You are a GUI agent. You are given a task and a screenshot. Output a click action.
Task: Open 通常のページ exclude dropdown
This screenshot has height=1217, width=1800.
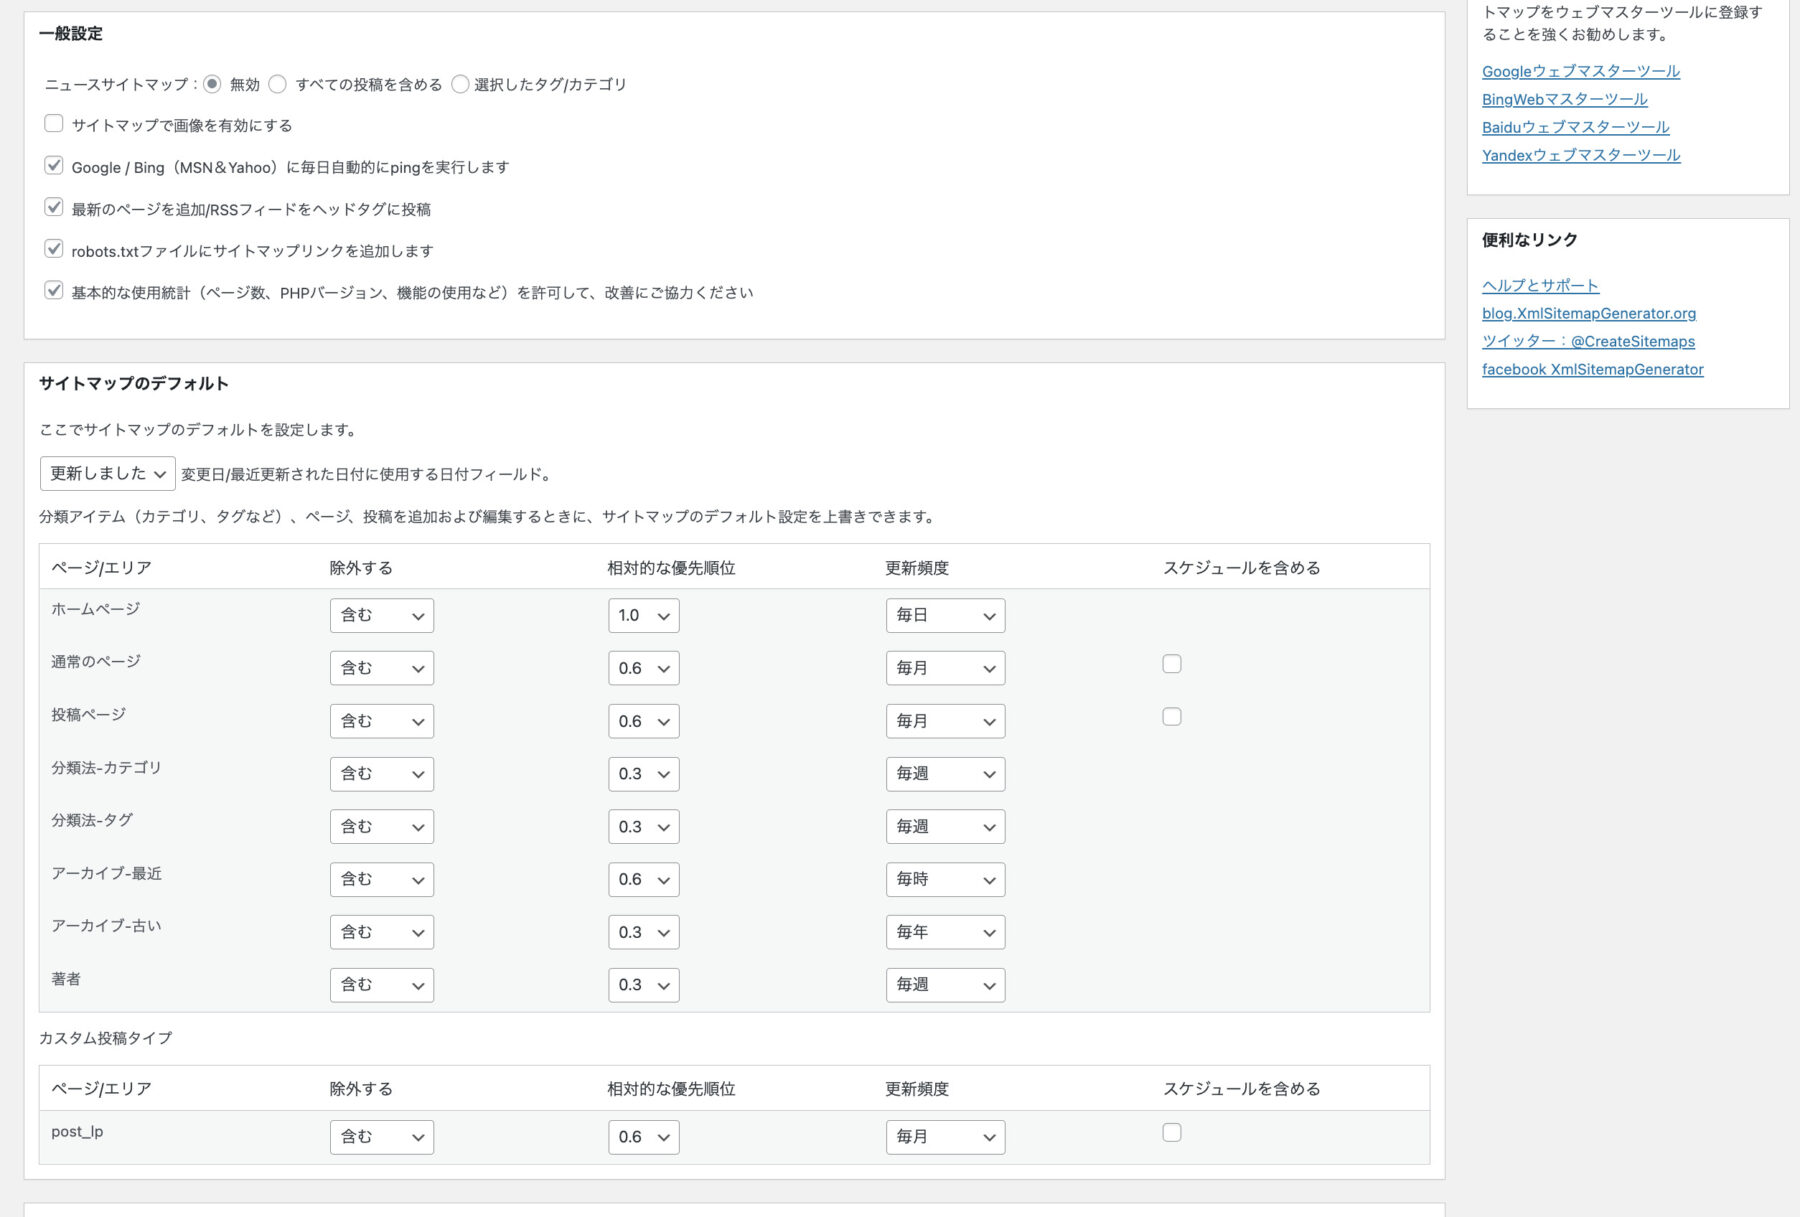[382, 669]
